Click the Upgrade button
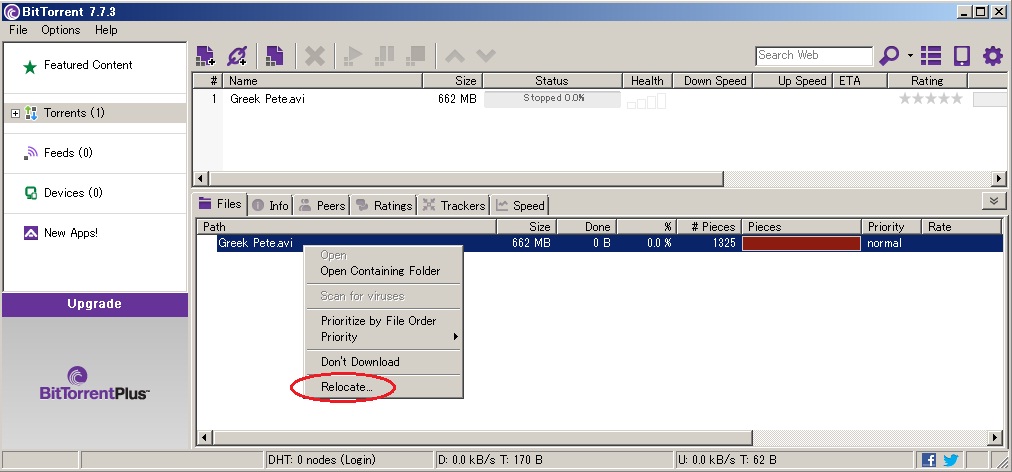This screenshot has height=472, width=1012. (94, 304)
